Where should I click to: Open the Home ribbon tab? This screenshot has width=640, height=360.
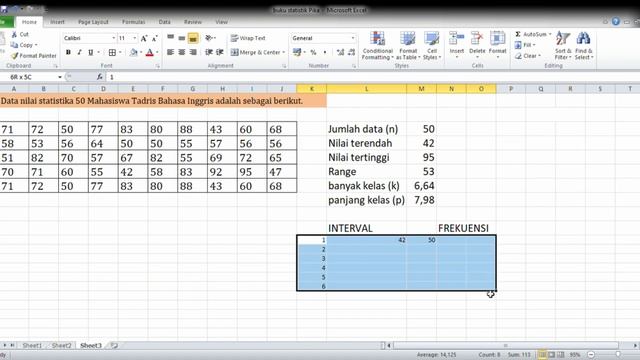pyautogui.click(x=29, y=22)
